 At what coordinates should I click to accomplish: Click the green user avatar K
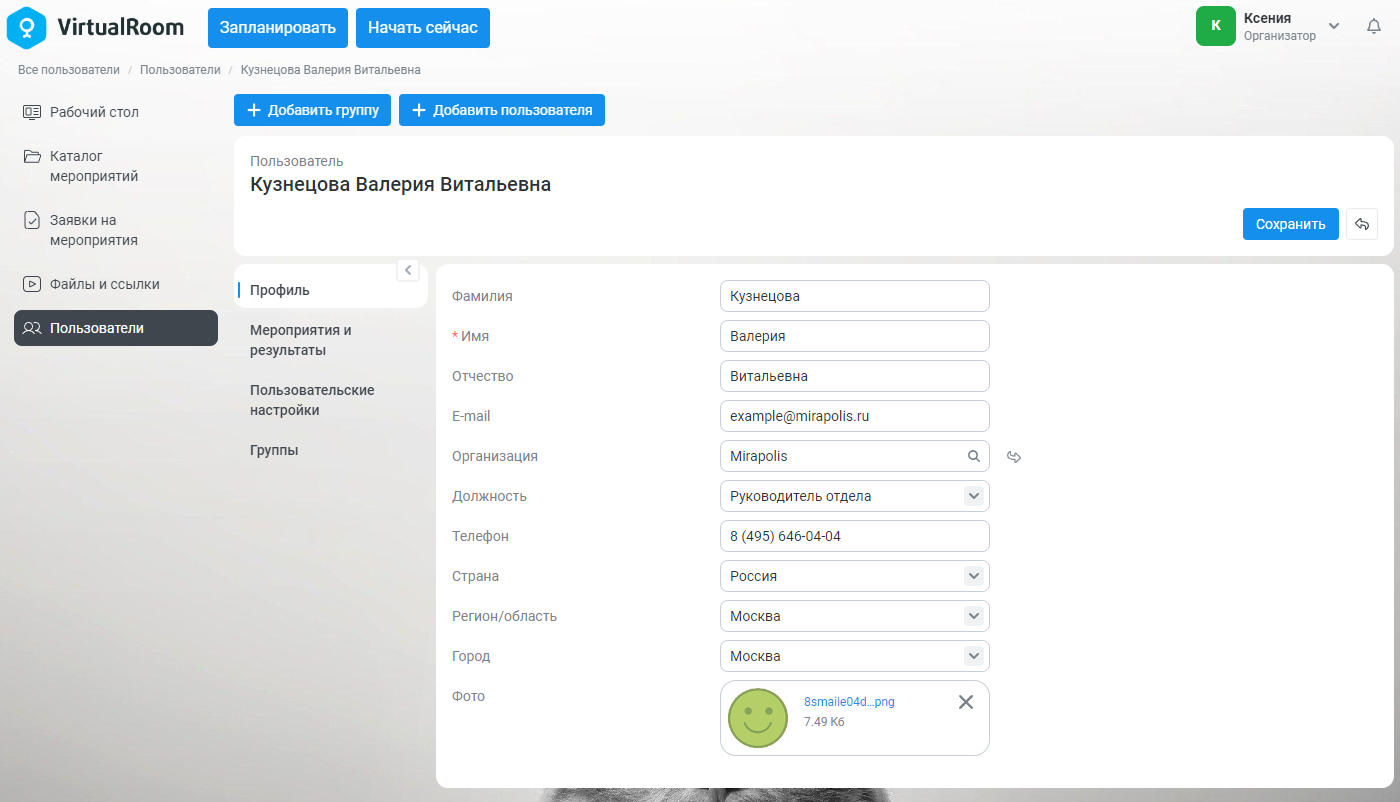point(1216,26)
